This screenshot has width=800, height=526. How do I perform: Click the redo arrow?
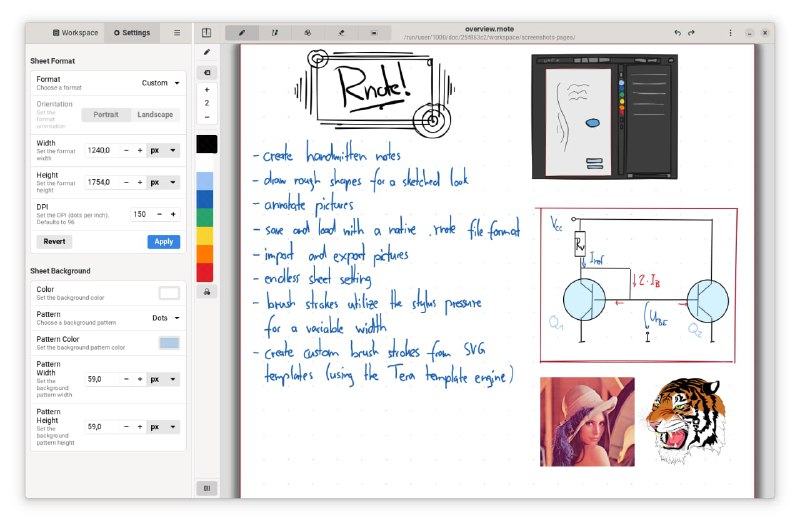tap(692, 33)
